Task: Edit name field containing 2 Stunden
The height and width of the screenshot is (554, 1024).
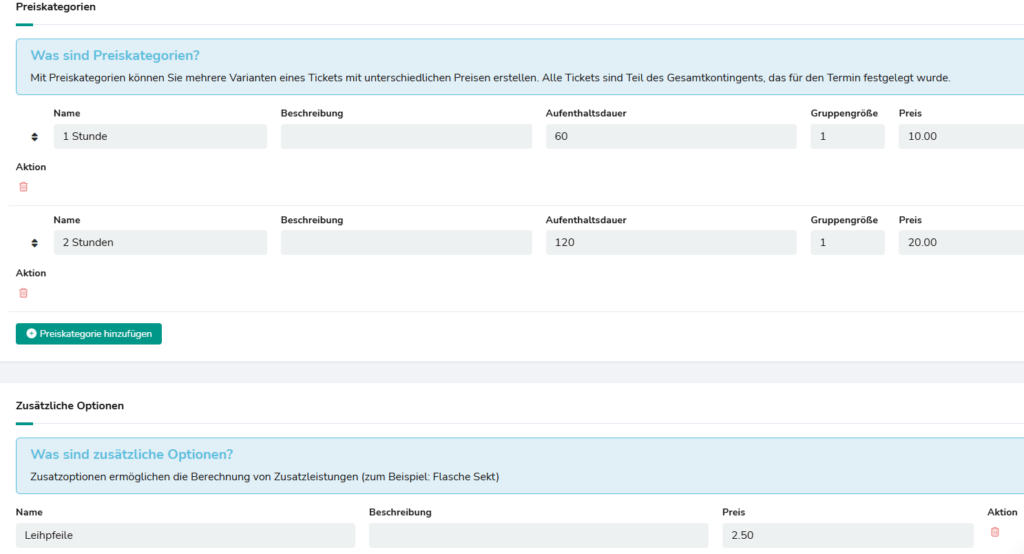Action: pyautogui.click(x=160, y=243)
